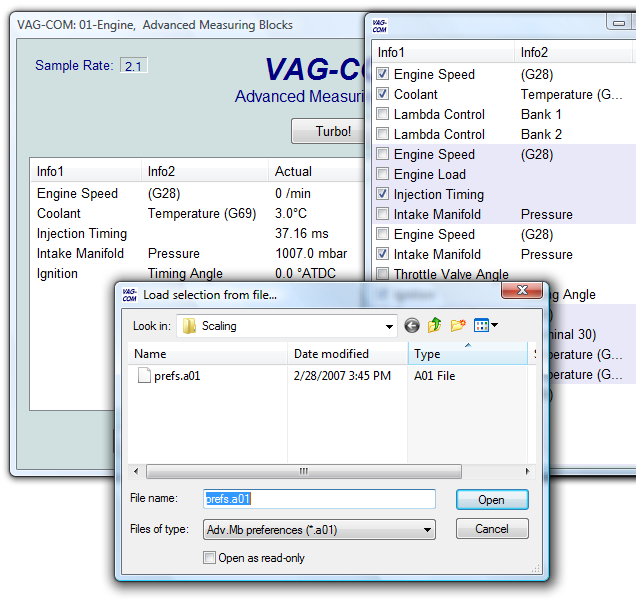The width and height of the screenshot is (636, 600).
Task: Check Lambda Control Bank 2 checkbox
Action: 382,133
